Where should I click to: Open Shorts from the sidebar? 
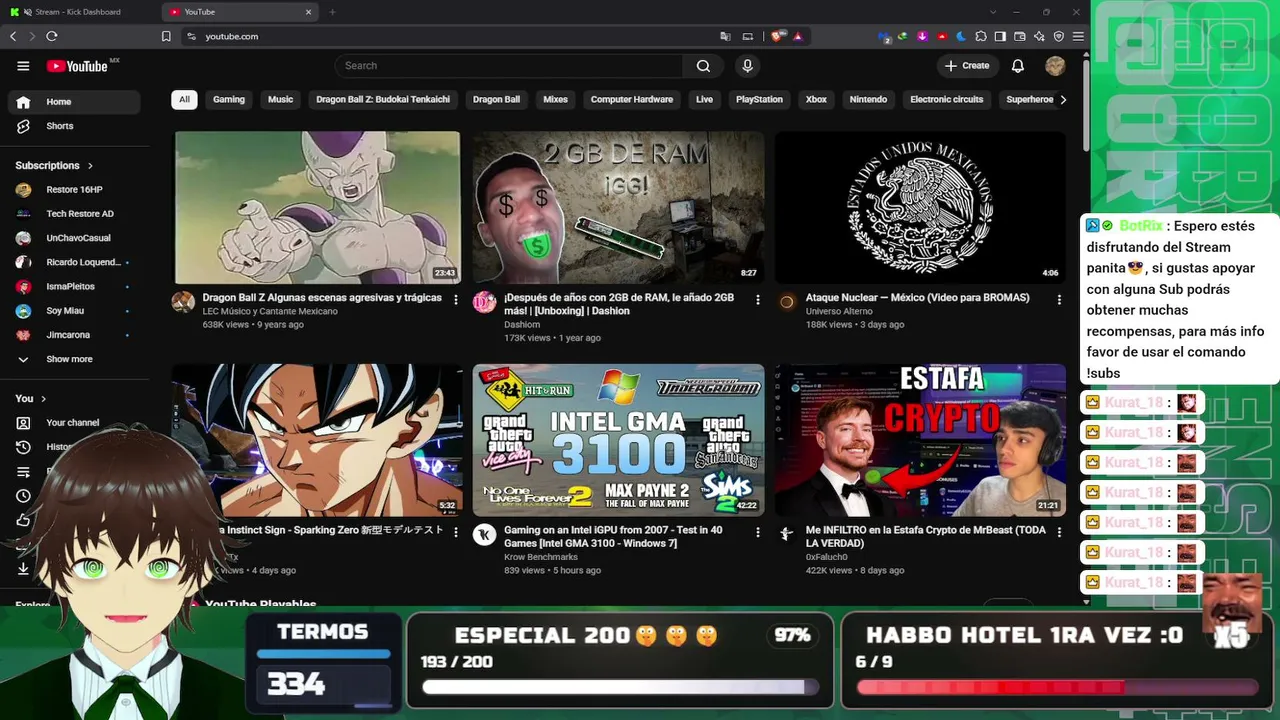click(x=74, y=126)
